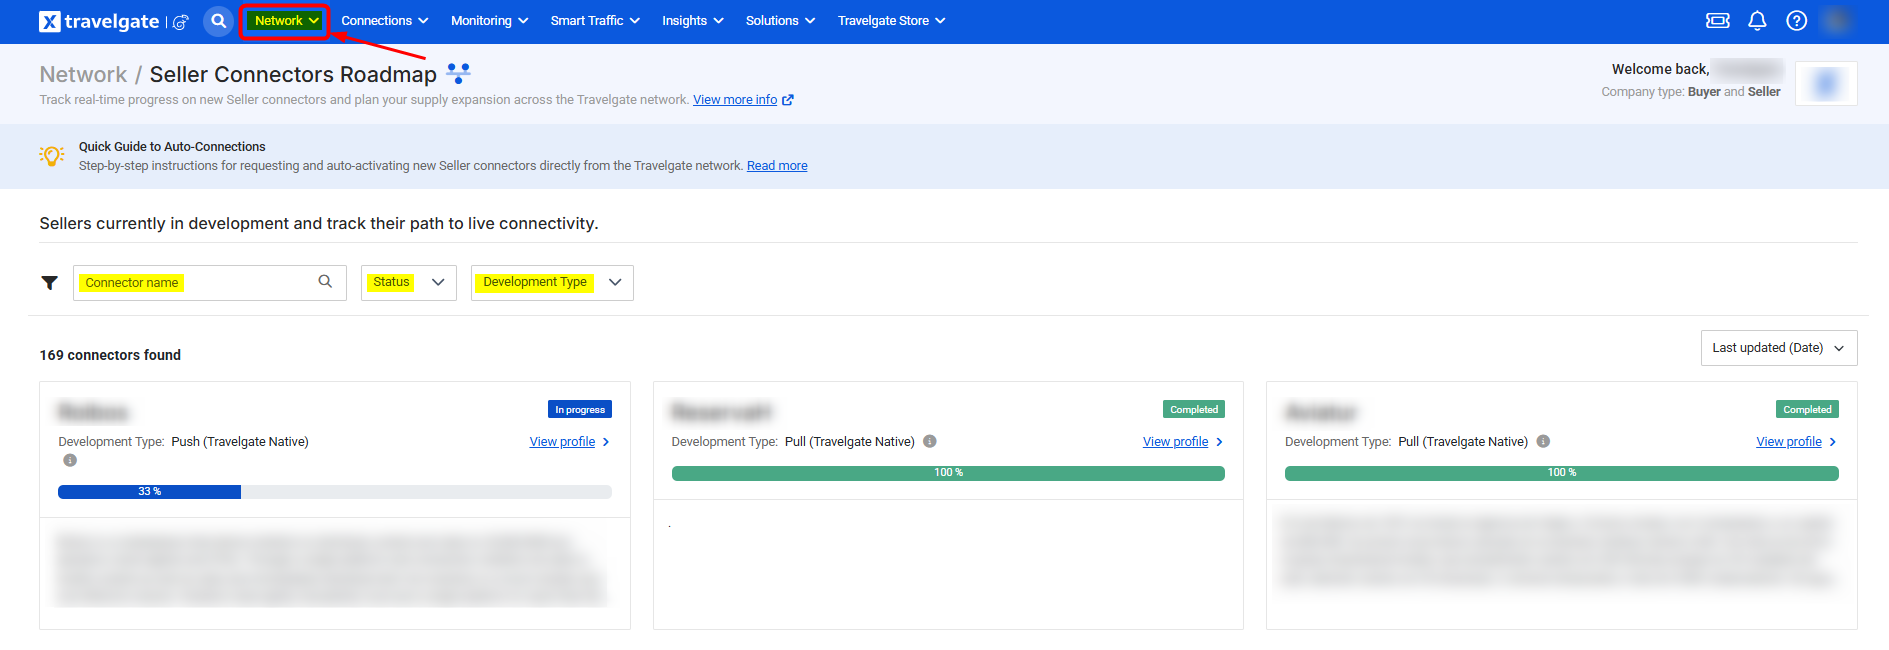Click the third card's 100 % progress bar
This screenshot has height=650, width=1889.
point(1562,473)
